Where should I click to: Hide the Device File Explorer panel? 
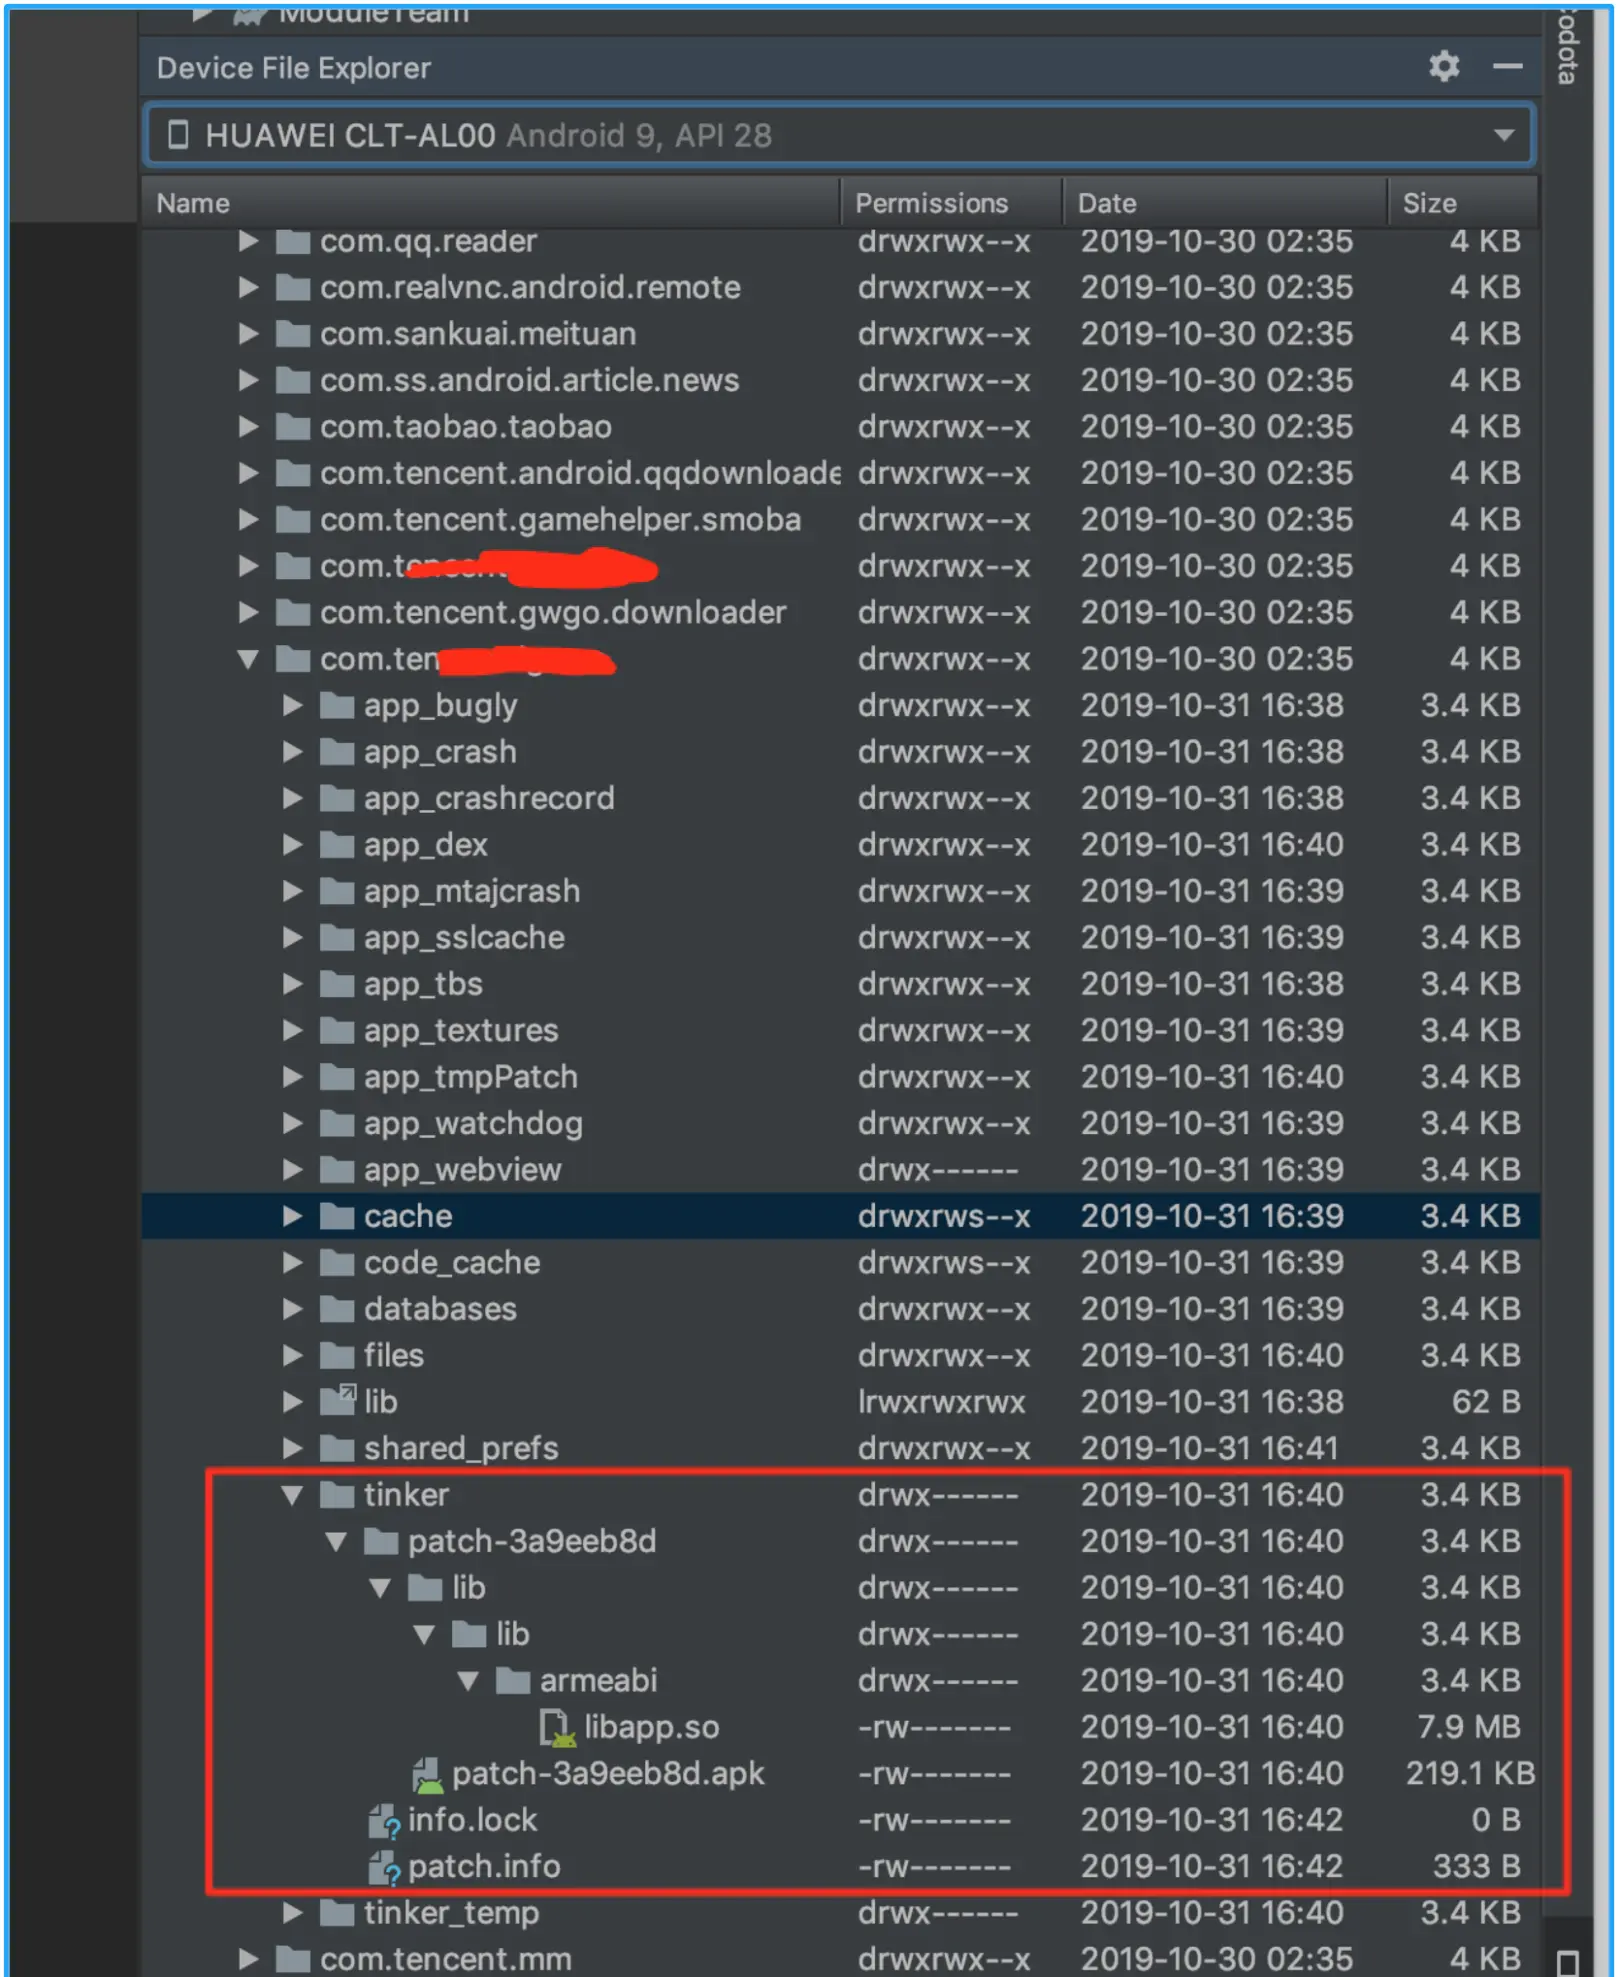pyautogui.click(x=1507, y=67)
